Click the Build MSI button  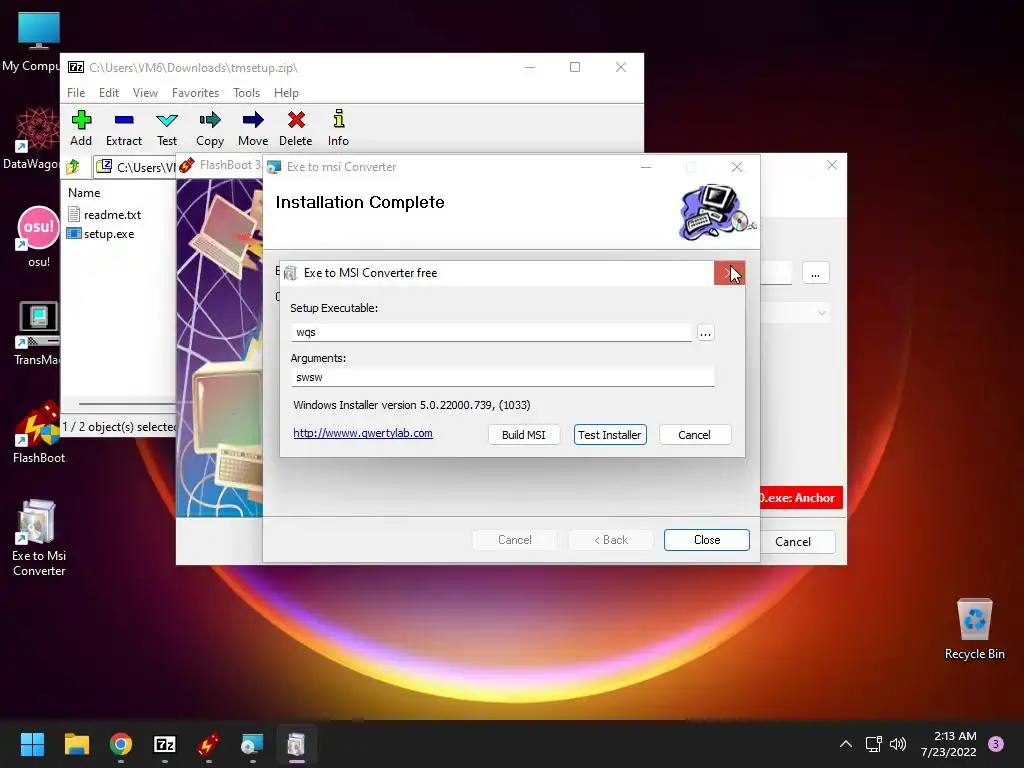point(524,435)
